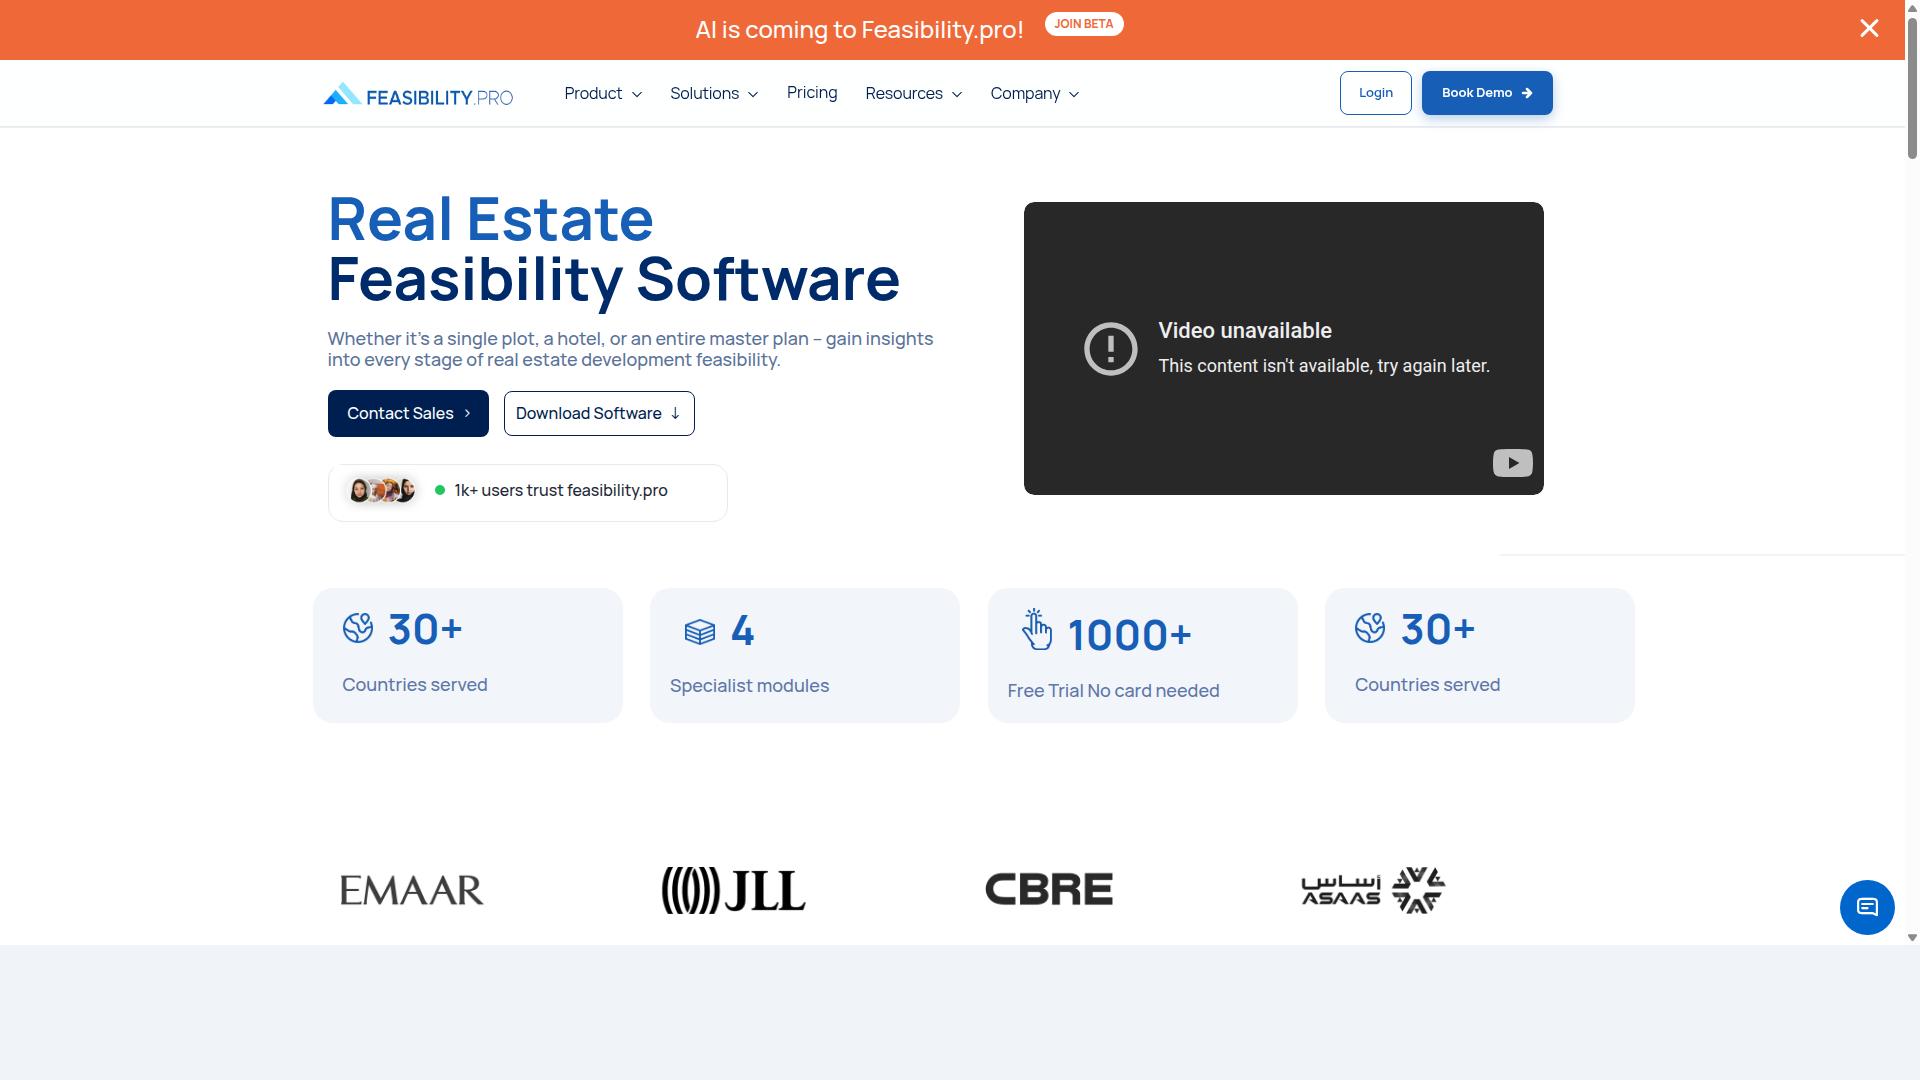Click Contact Sales button

point(408,413)
